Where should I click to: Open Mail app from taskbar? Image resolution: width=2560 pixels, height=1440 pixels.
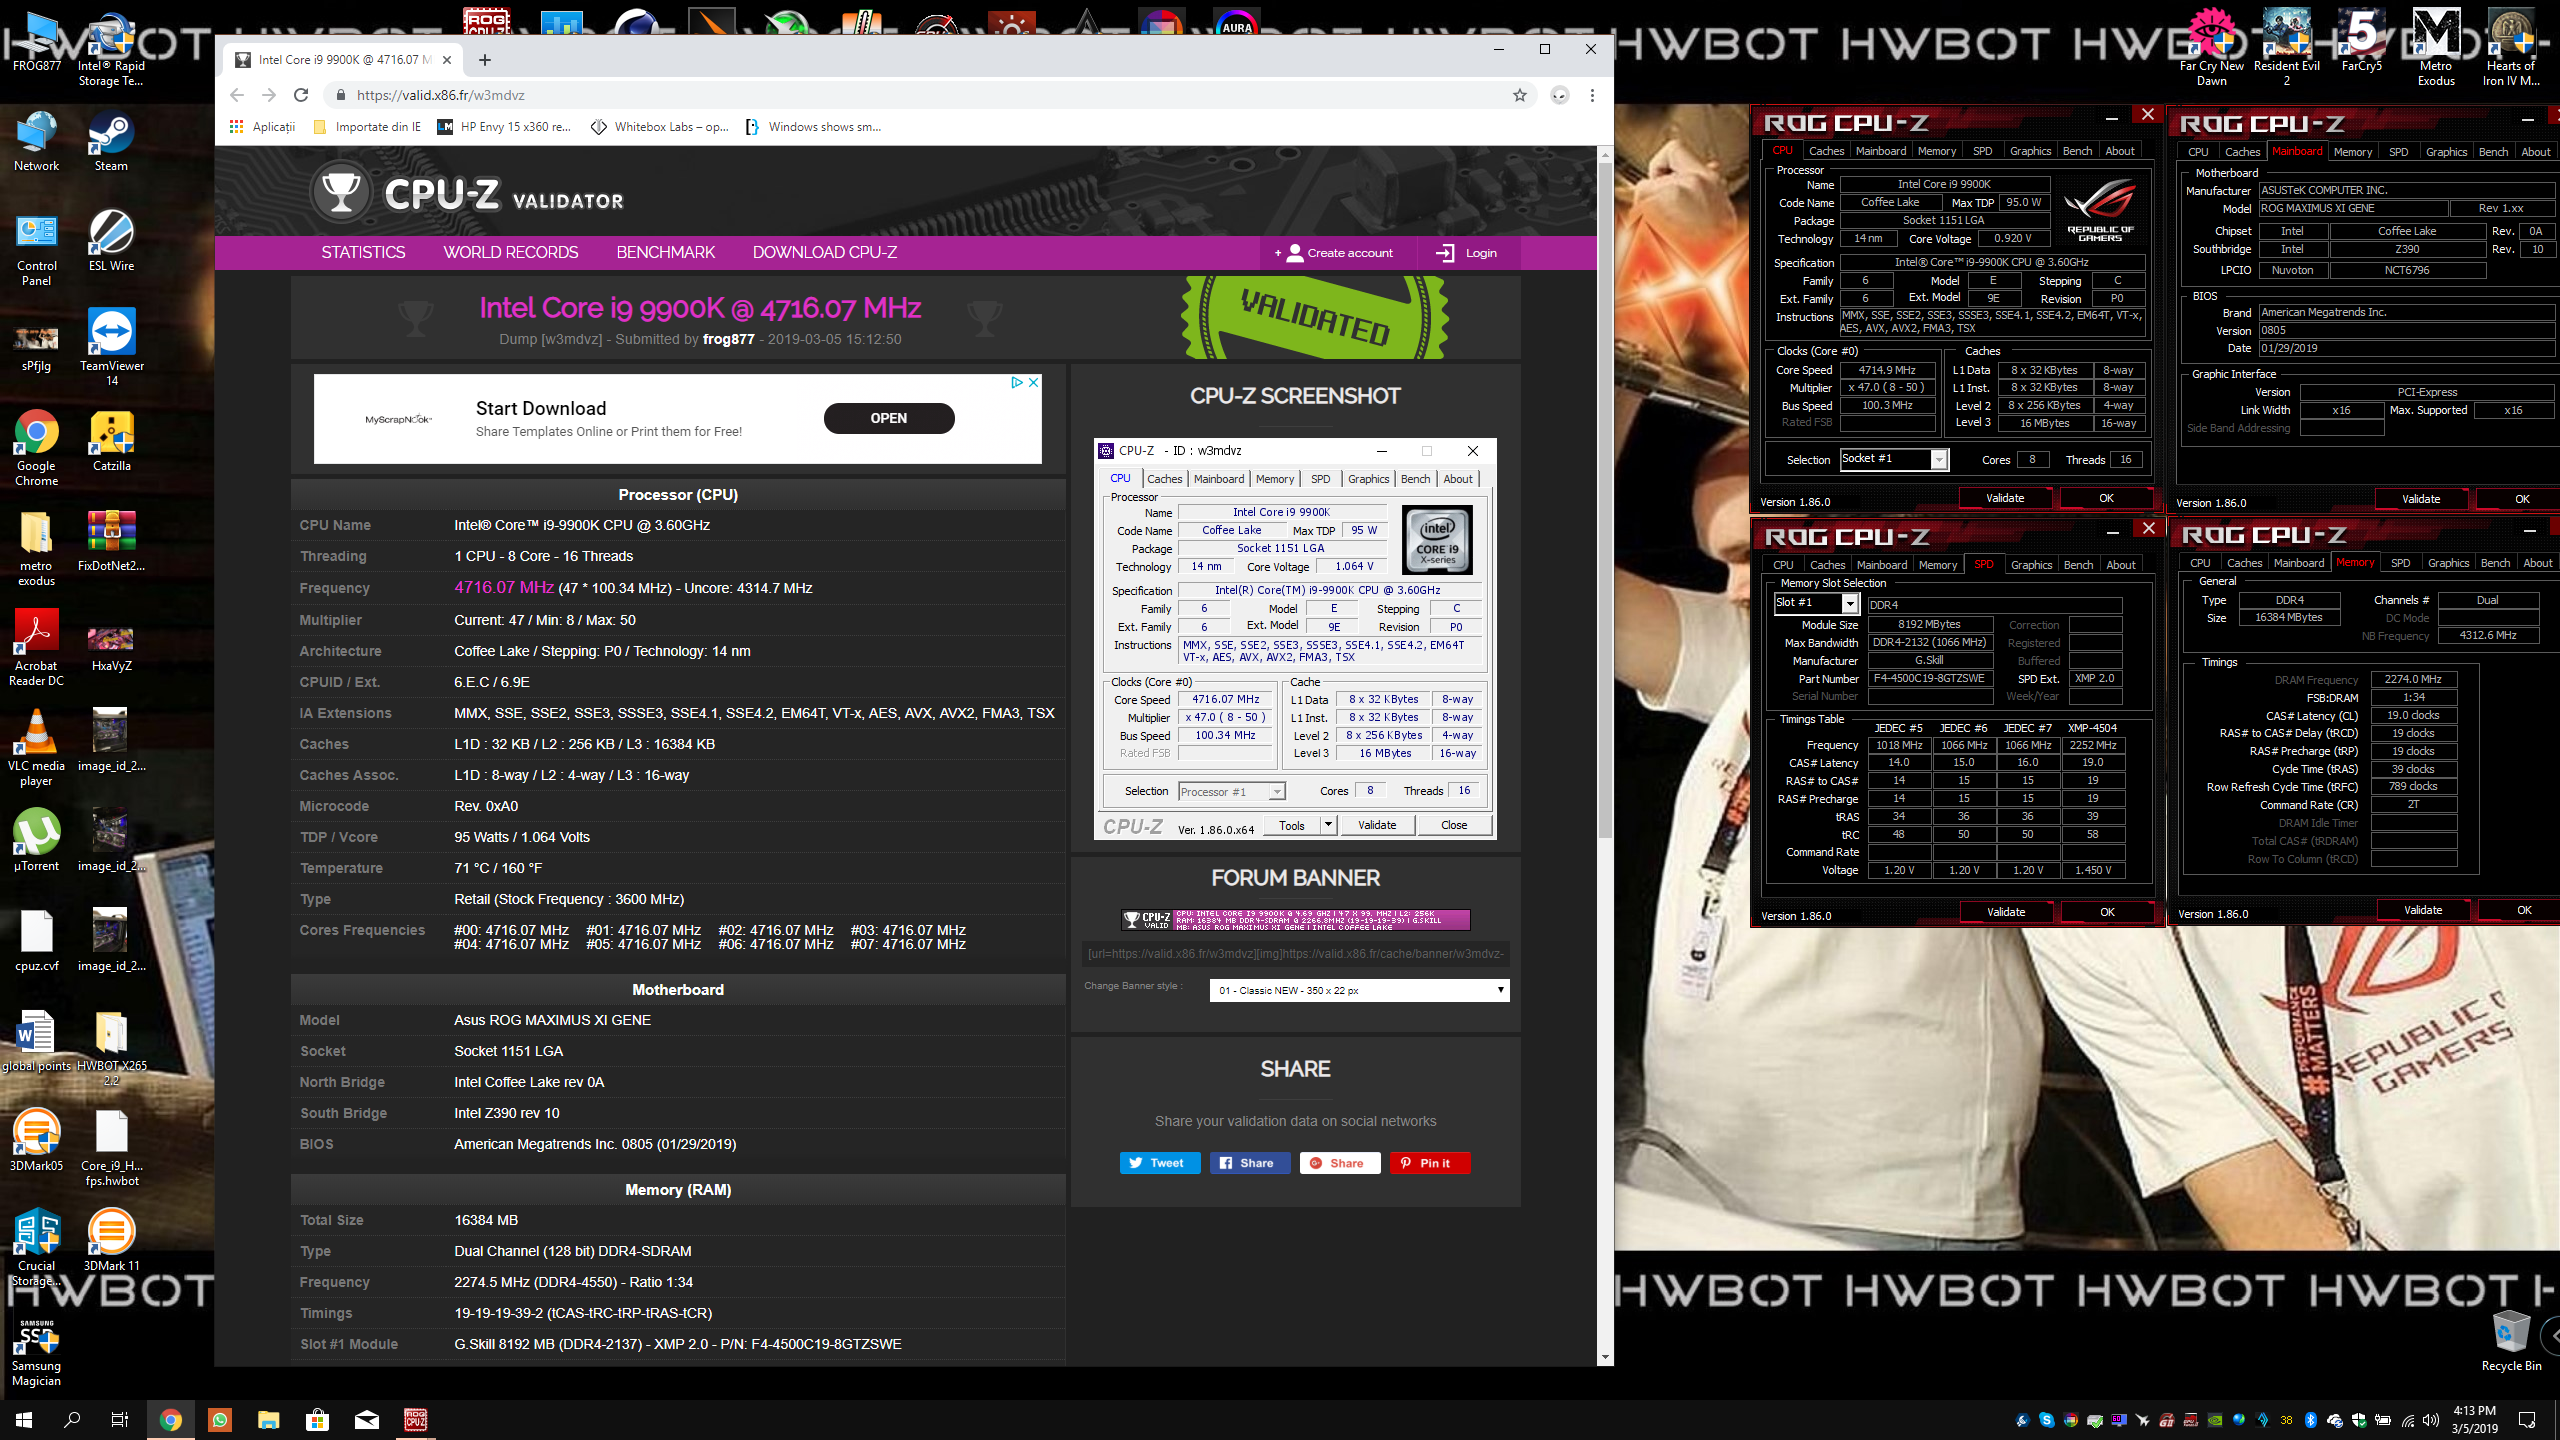(x=367, y=1419)
